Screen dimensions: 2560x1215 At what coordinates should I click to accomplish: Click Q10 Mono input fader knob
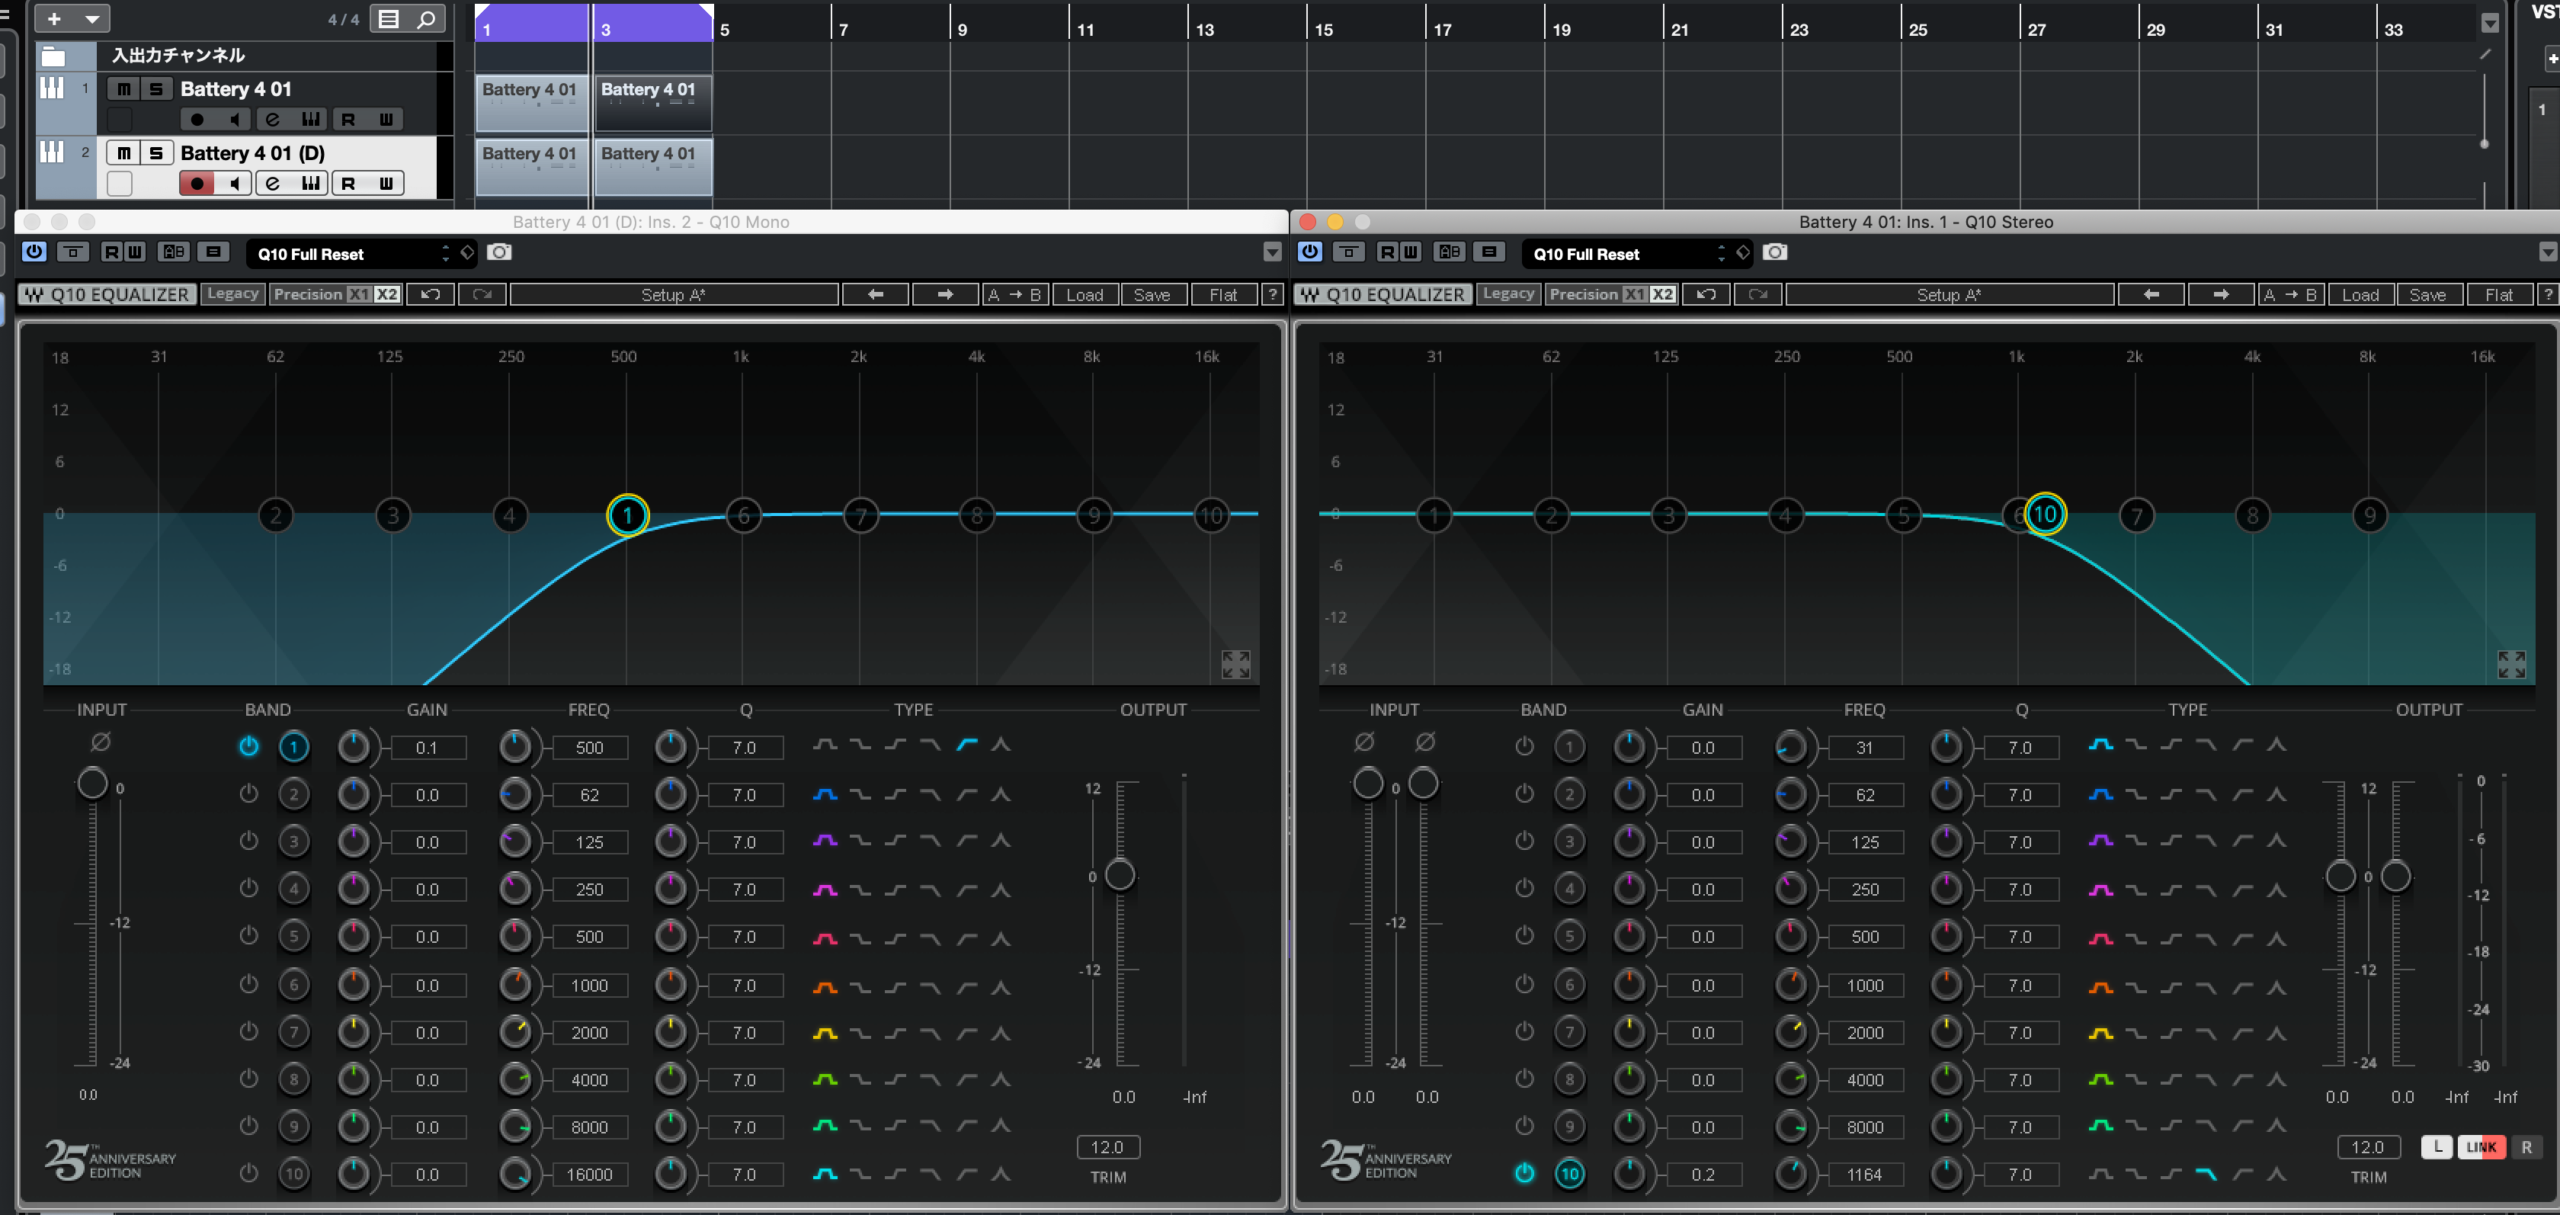coord(93,783)
